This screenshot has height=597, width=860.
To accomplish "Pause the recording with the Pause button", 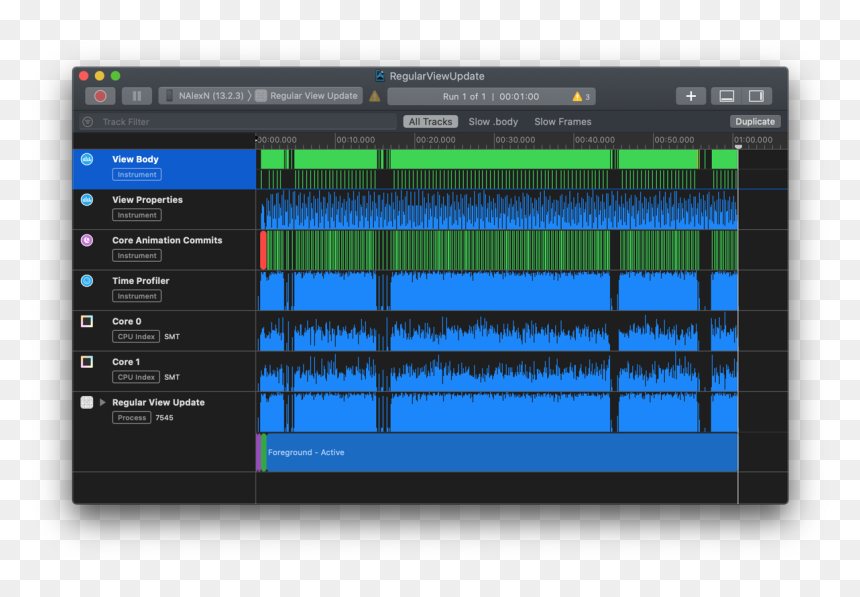I will (137, 96).
